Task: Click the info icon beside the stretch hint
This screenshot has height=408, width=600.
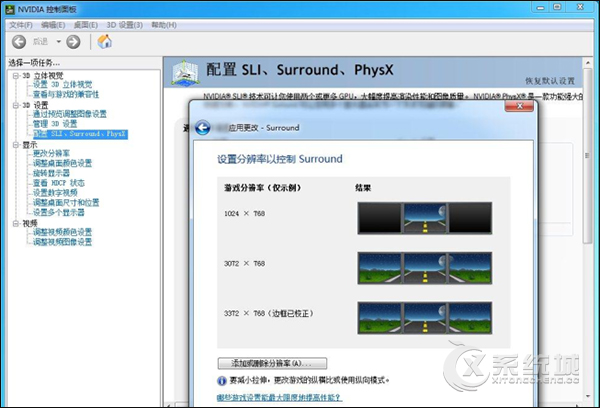Action: tap(222, 380)
